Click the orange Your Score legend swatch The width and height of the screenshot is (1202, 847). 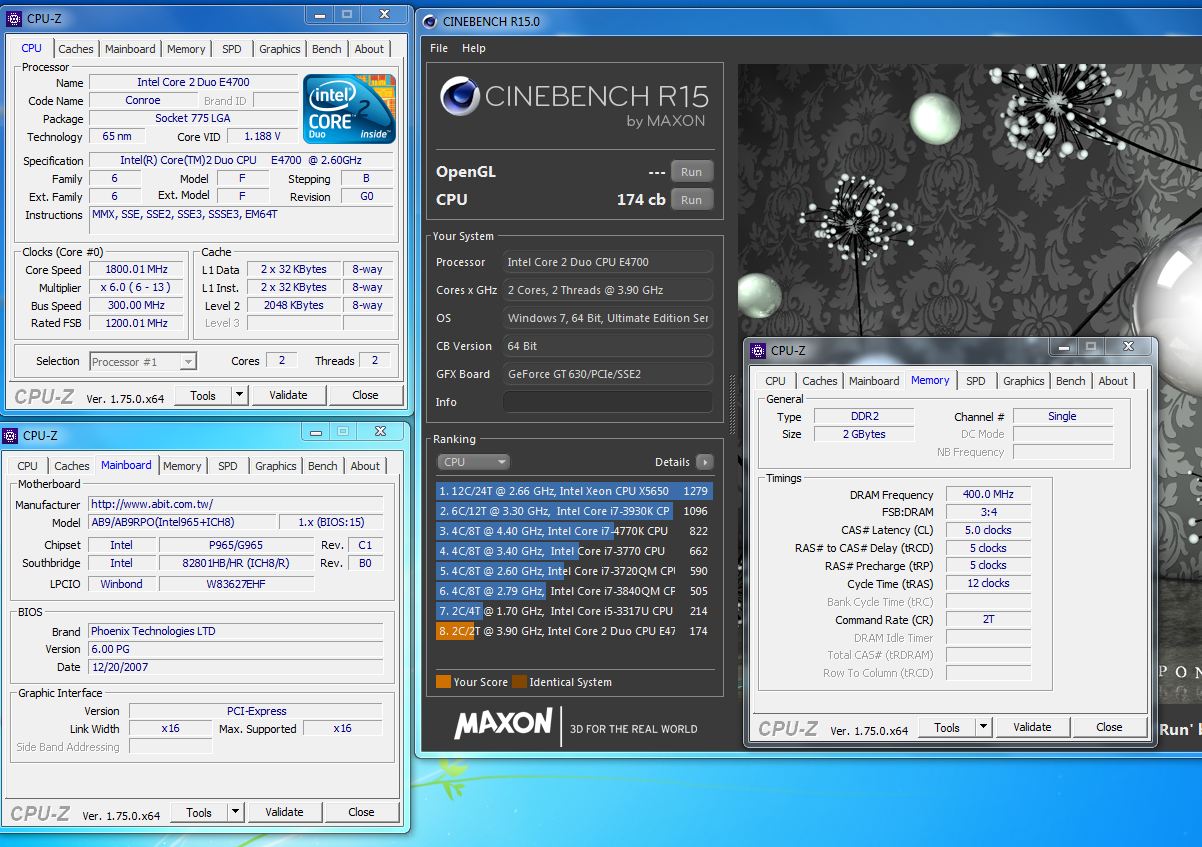[443, 682]
